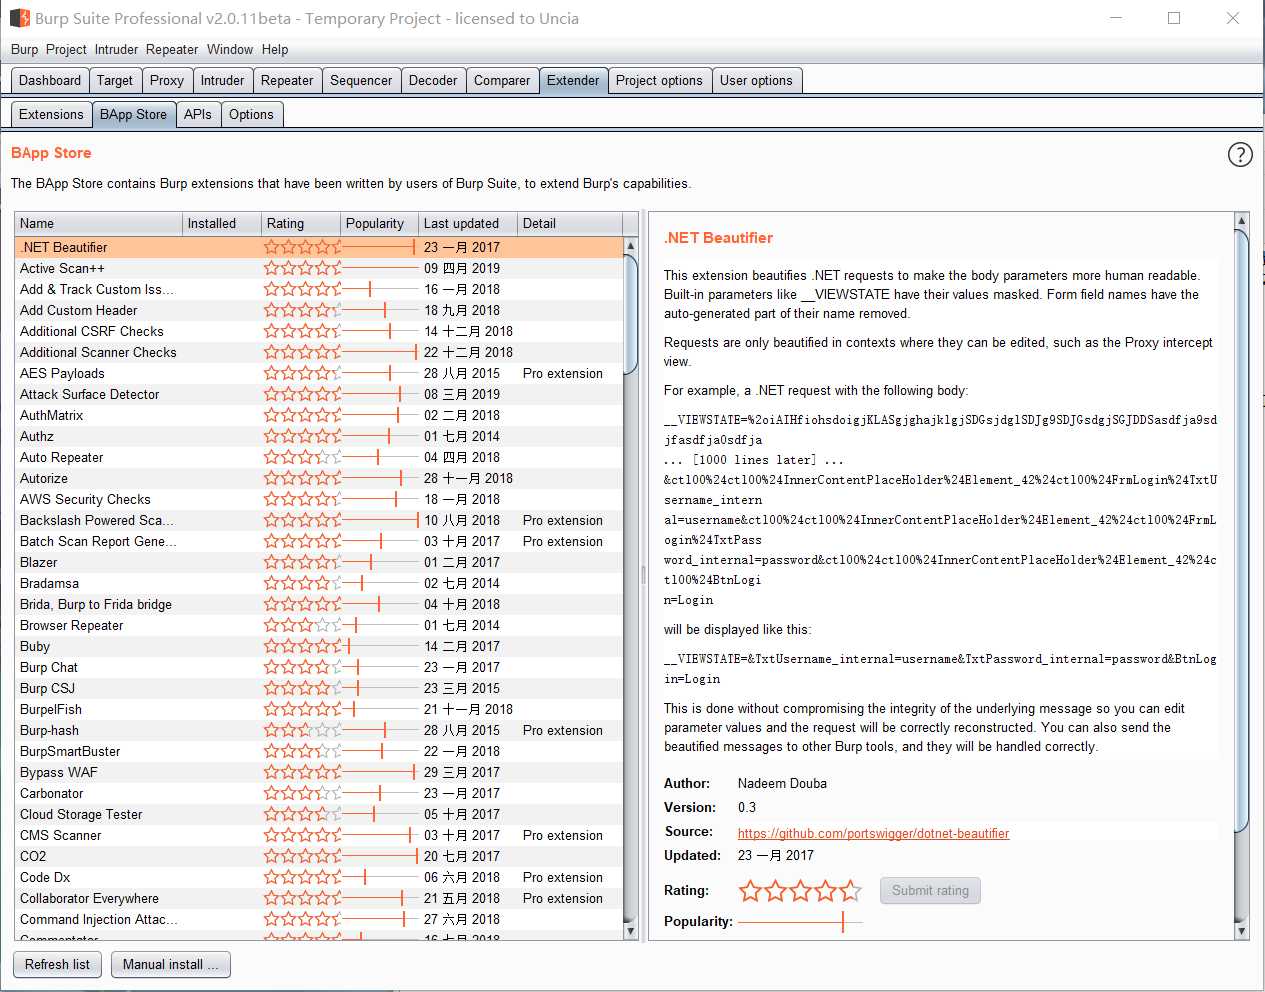Click the popularity bar of Bypass WAF row
Screen dimensions: 1265x992
(379, 772)
